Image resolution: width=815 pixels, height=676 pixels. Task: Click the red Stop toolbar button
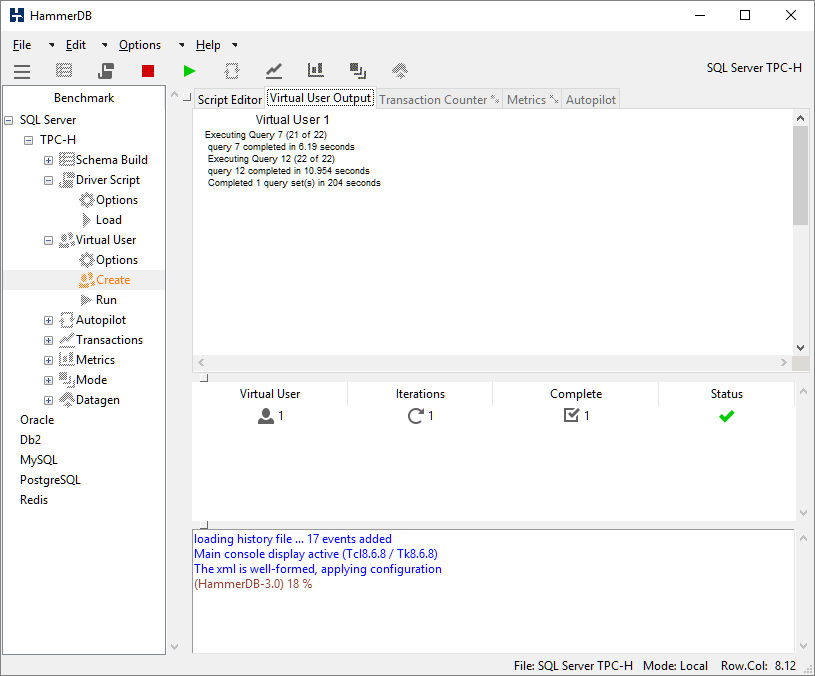point(148,71)
